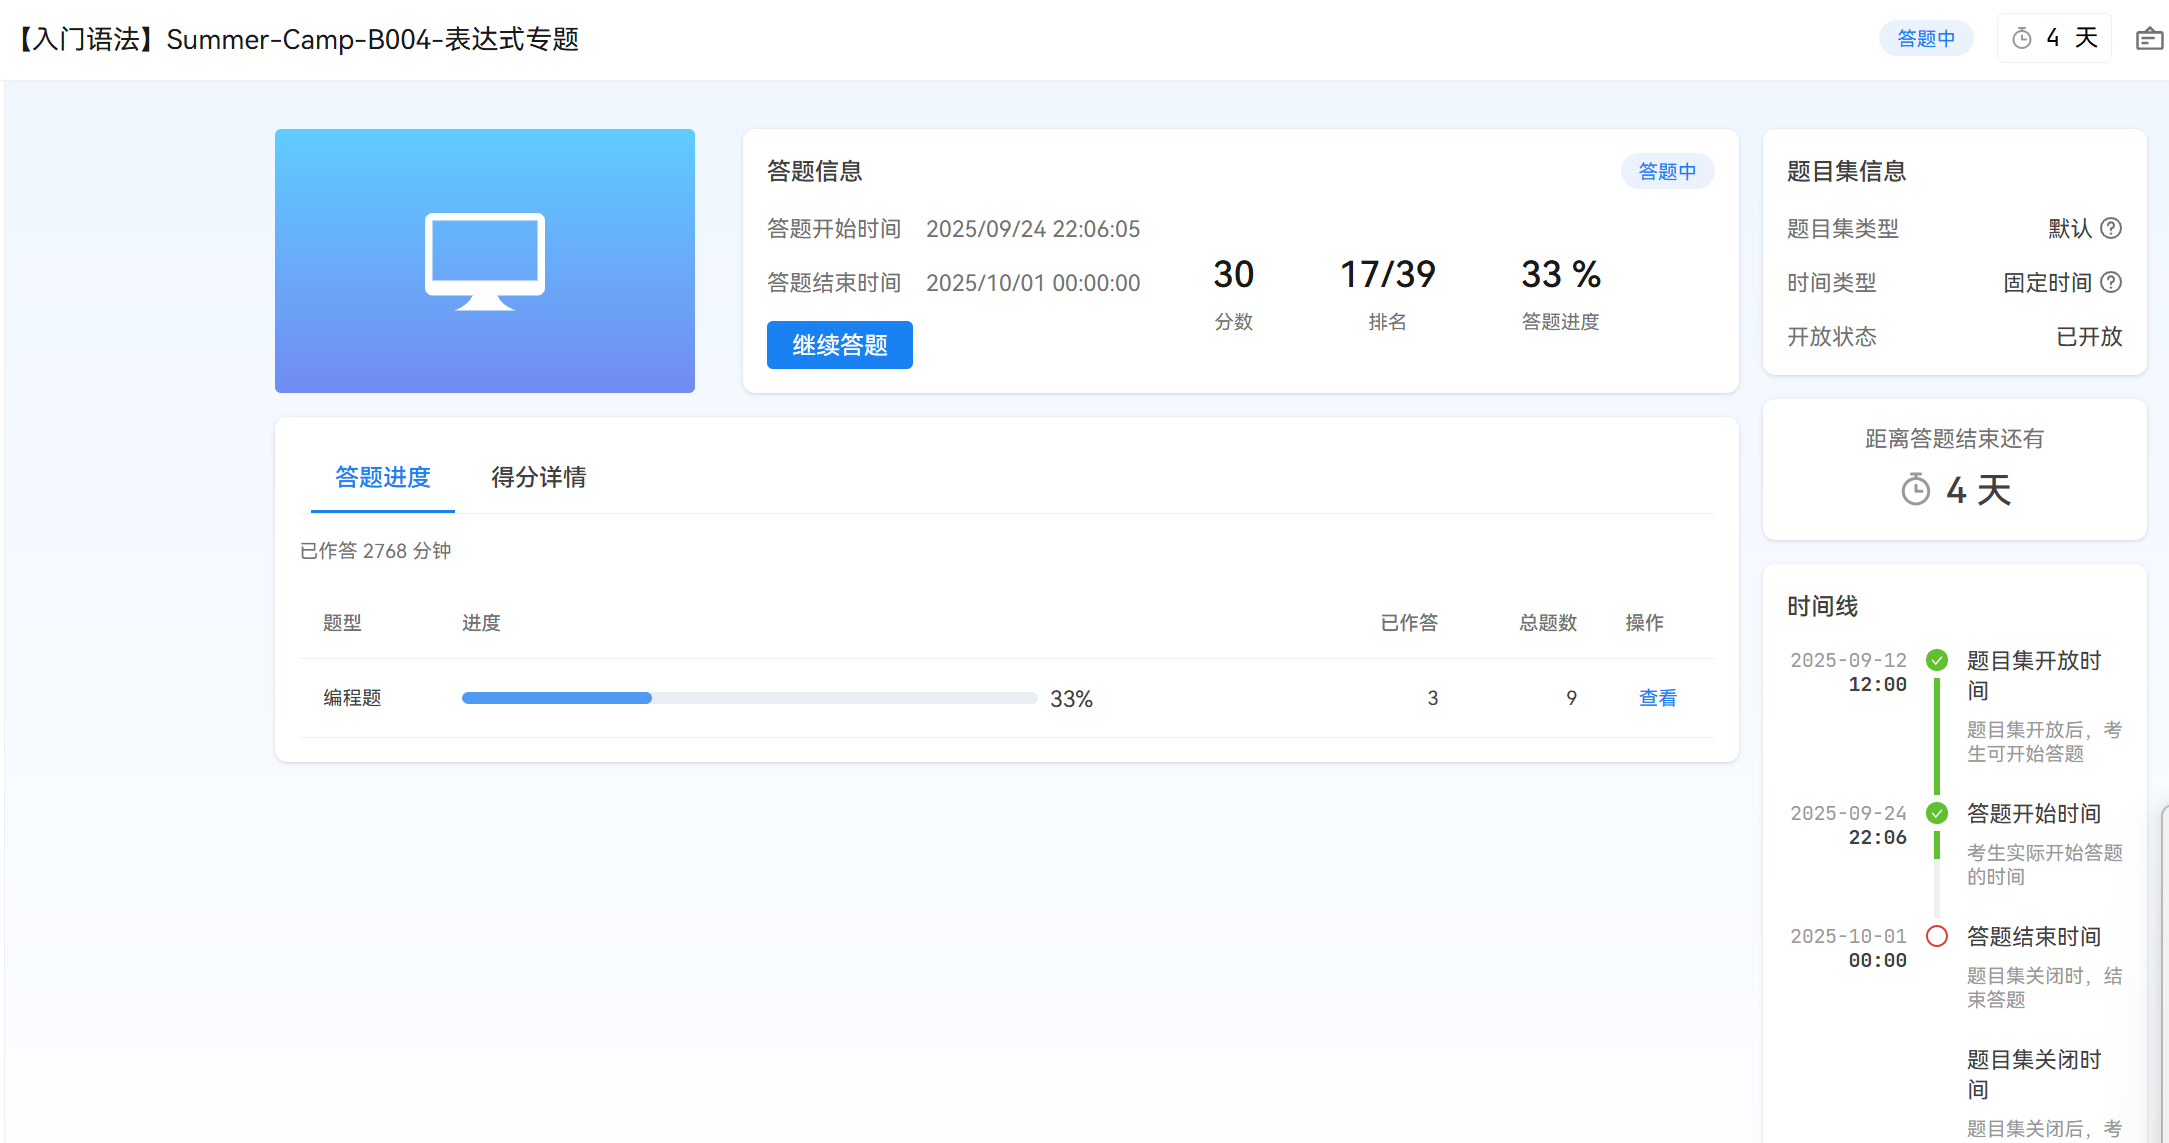
Task: Click help icon next to 固定时间
Action: pos(2111,282)
